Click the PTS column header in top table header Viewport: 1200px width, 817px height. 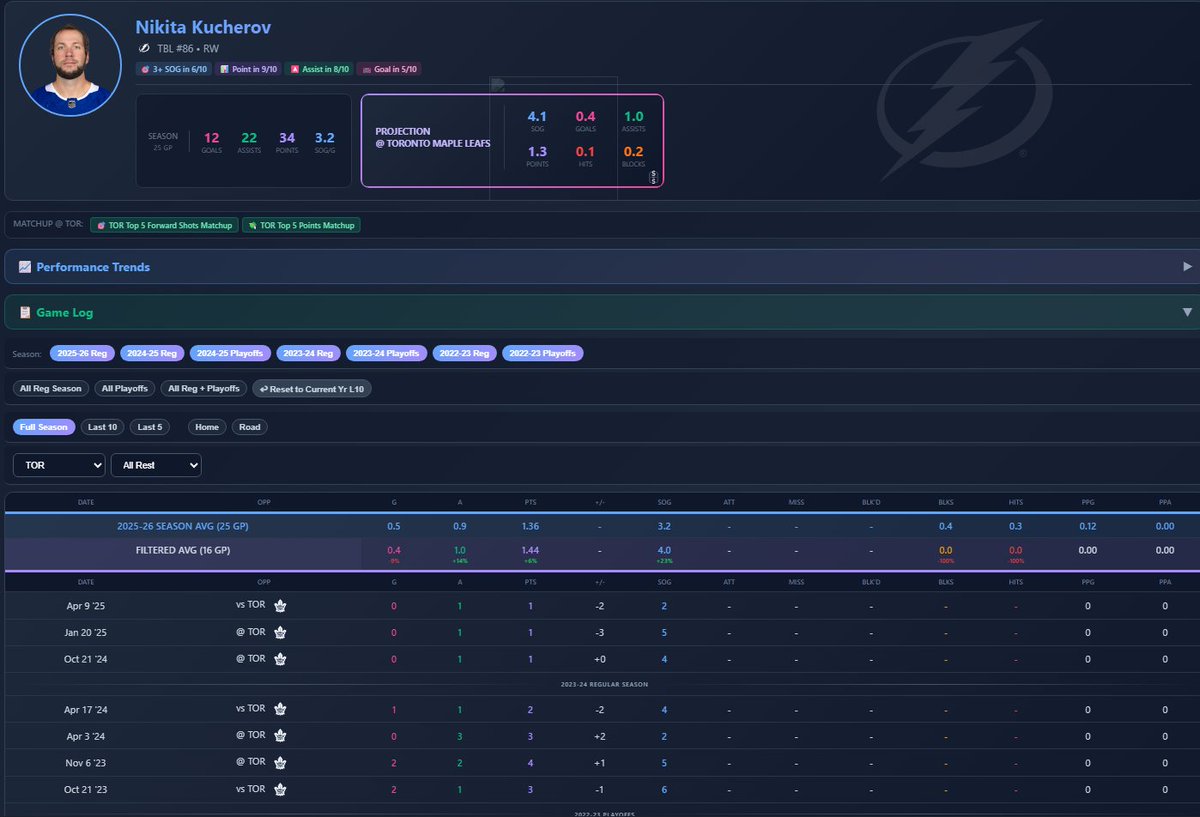point(530,503)
